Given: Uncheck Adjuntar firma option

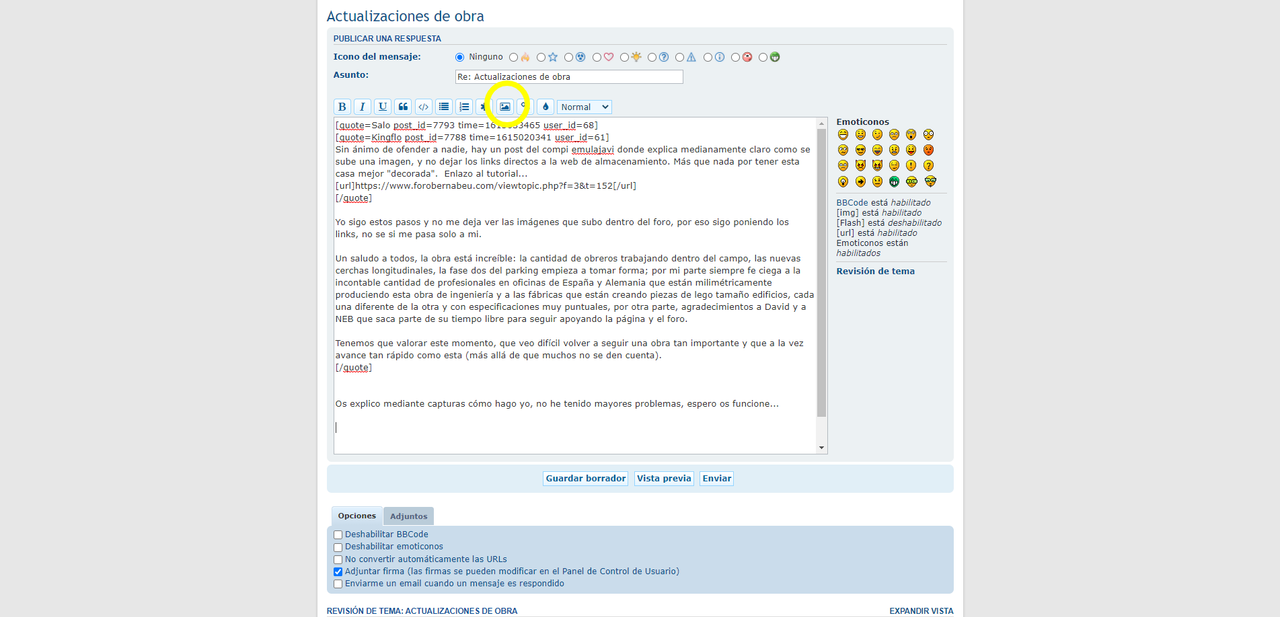Looking at the screenshot, I should pos(338,572).
